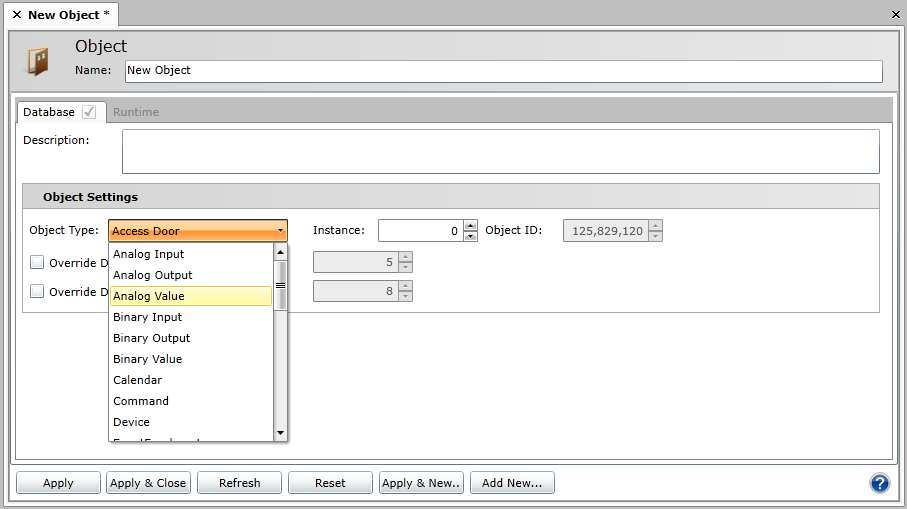Screen dimensions: 907x509
Task: Click the Reset button
Action: [330, 483]
